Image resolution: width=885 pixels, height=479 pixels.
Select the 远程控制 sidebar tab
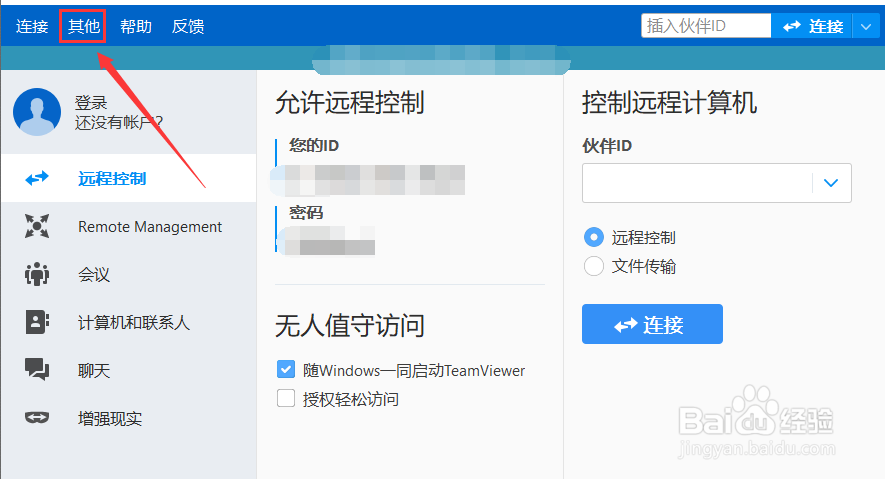click(129, 178)
